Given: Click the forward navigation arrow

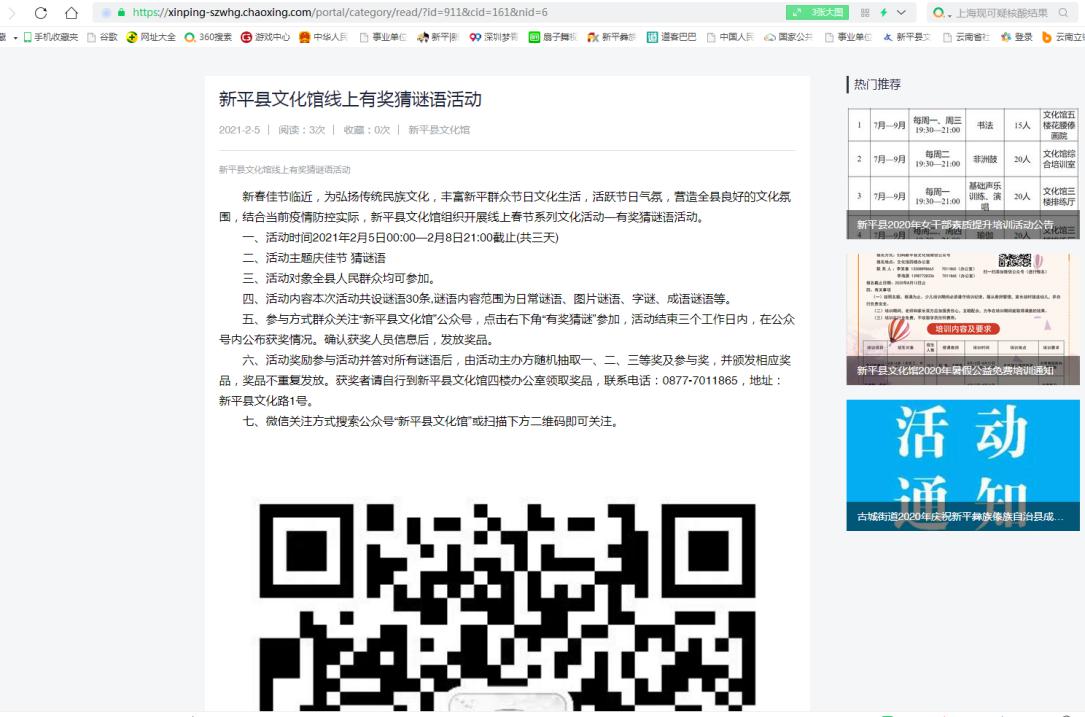Looking at the screenshot, I should click(11, 12).
